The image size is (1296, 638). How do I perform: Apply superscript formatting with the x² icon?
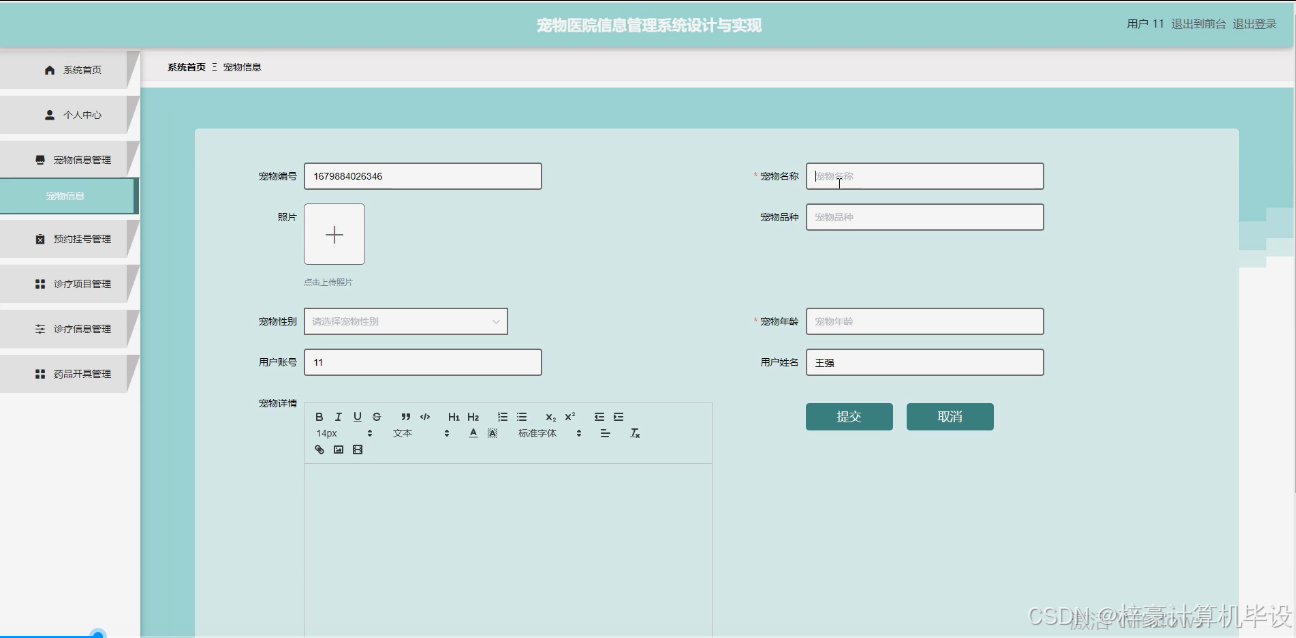tap(570, 417)
